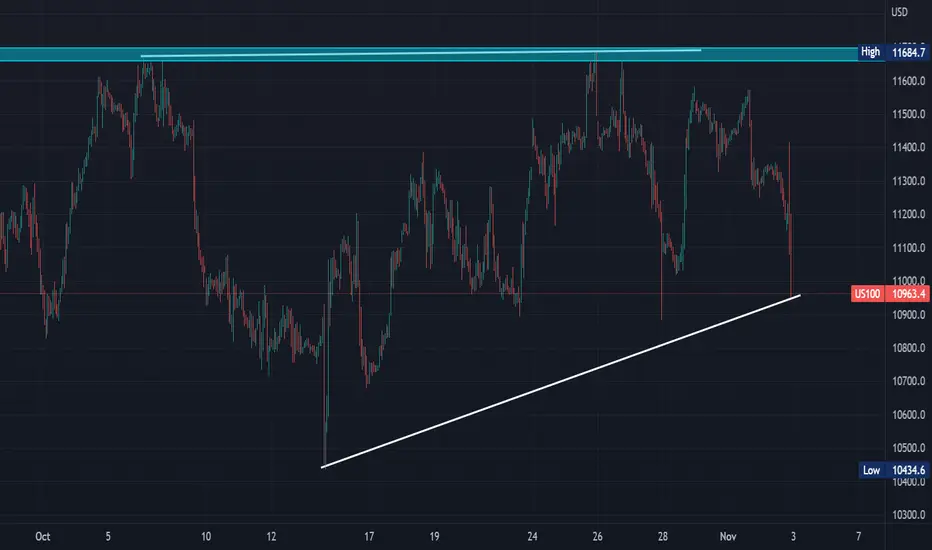Click the 11100.0 price axis label

pos(909,248)
